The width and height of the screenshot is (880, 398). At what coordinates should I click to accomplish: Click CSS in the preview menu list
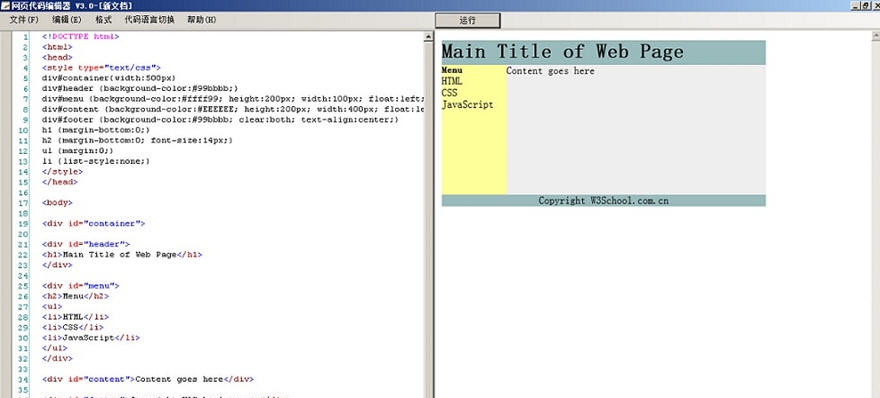click(450, 93)
